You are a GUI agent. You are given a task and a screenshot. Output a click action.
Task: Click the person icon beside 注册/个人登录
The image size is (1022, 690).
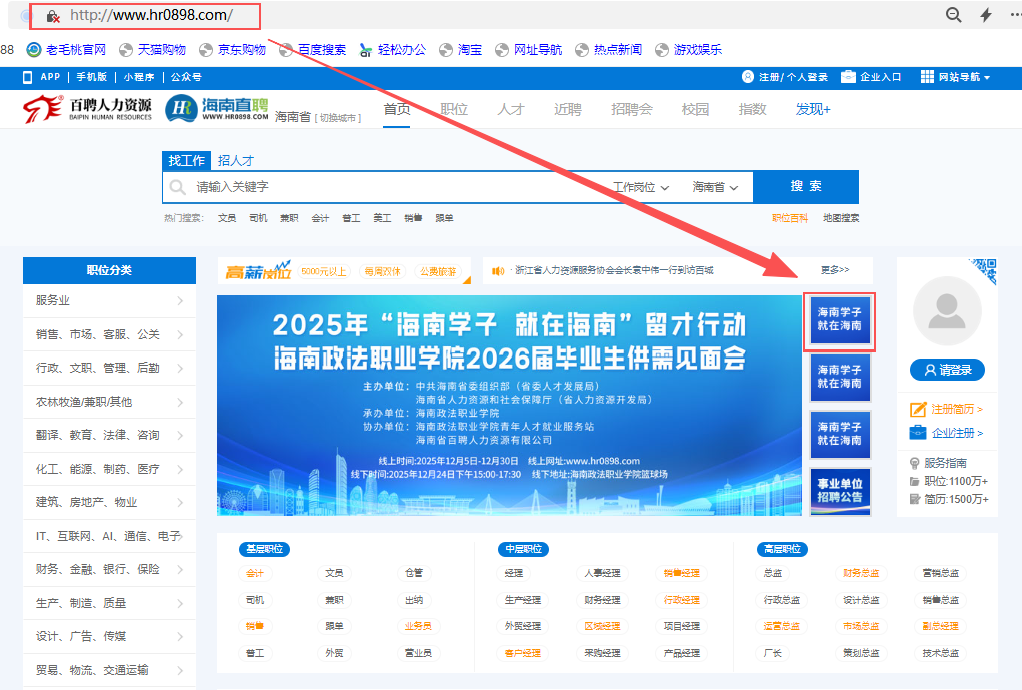pos(748,77)
